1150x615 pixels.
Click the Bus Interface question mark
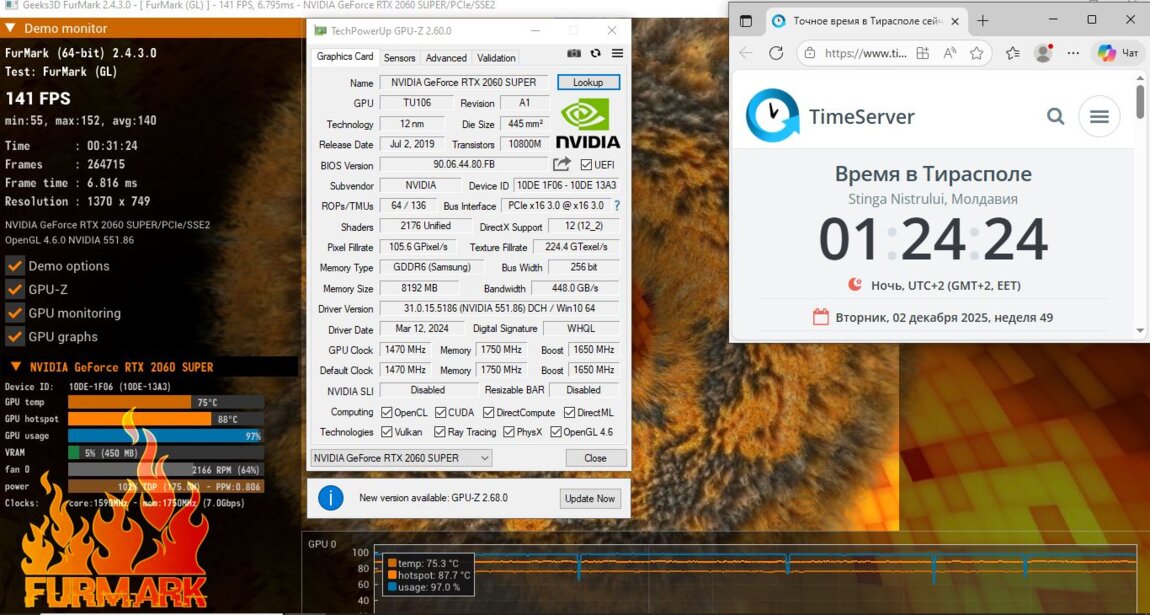click(617, 206)
